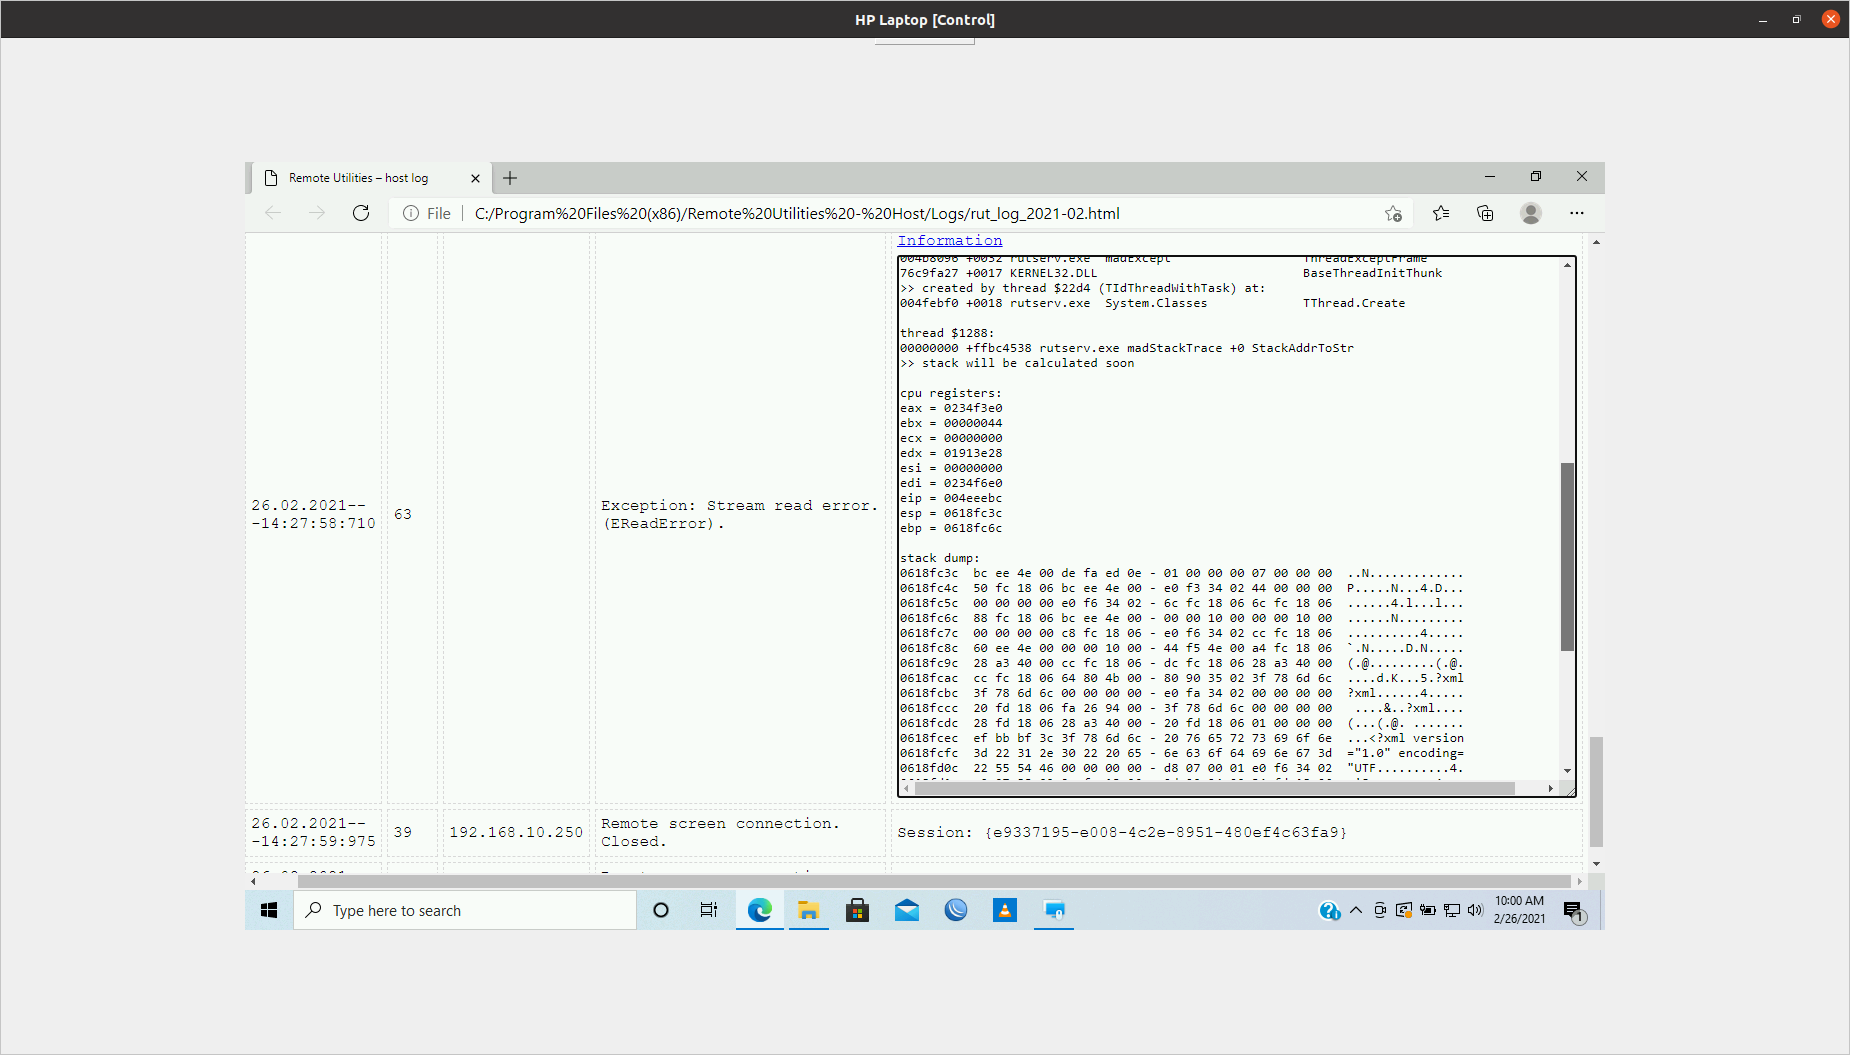The width and height of the screenshot is (1850, 1055).
Task: Open Task View on taskbar
Action: [x=709, y=910]
